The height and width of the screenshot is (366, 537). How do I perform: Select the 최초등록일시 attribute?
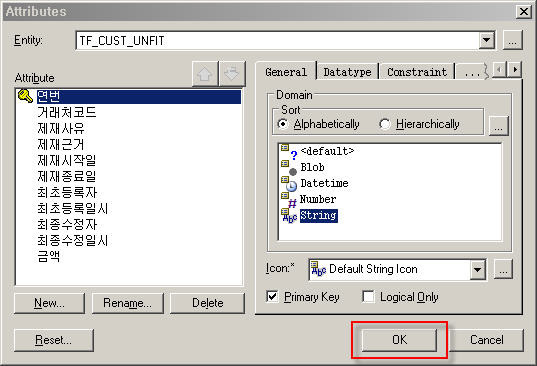click(73, 209)
